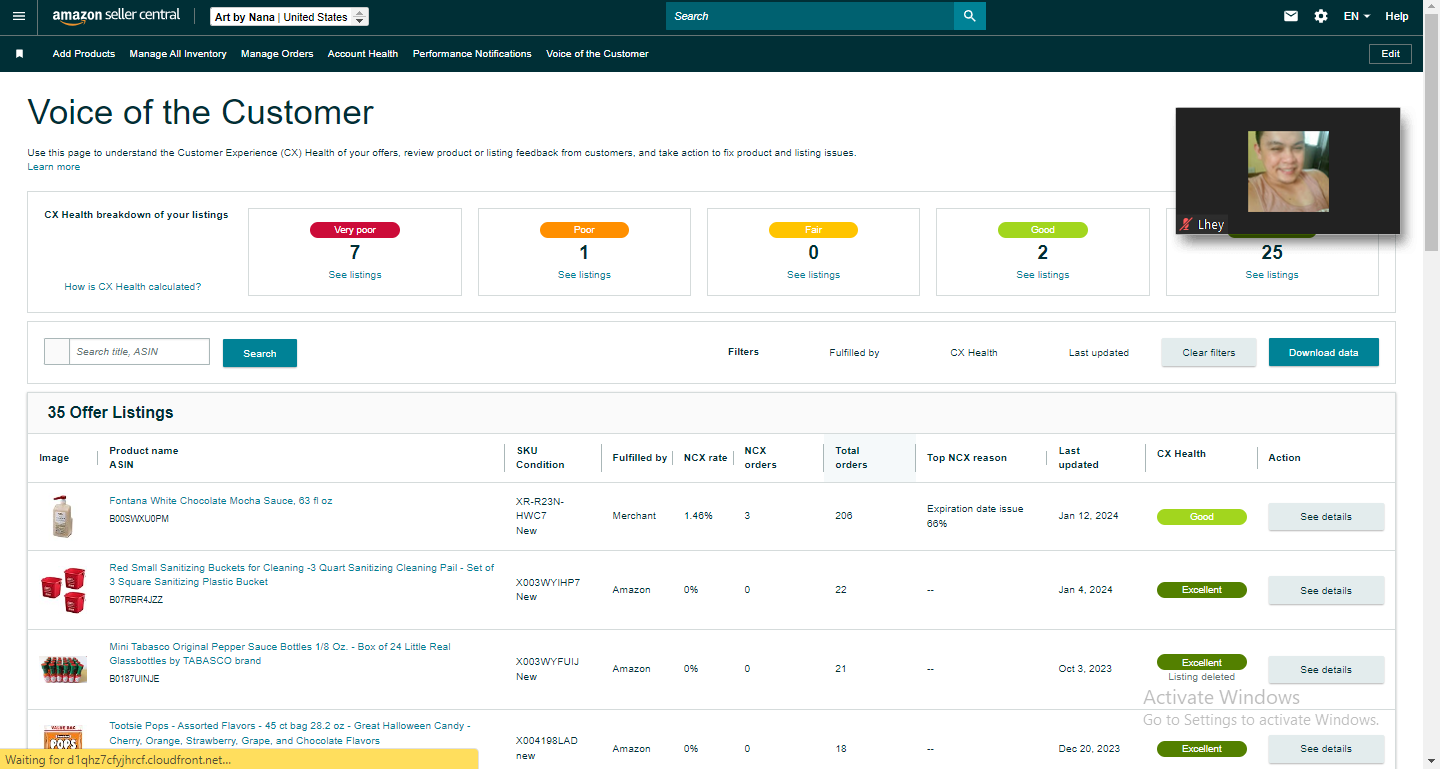Click the muted microphone icon beside Lhey
The image size is (1440, 769).
1186,224
